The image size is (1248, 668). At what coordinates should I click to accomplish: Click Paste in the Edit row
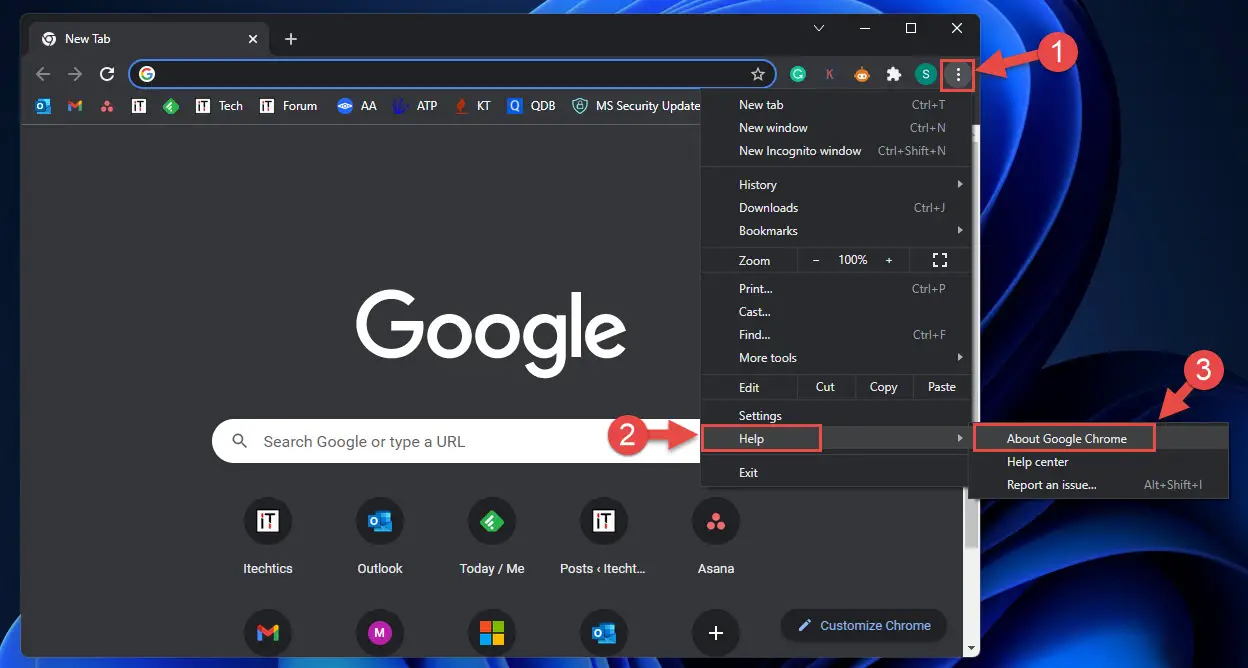click(x=941, y=387)
